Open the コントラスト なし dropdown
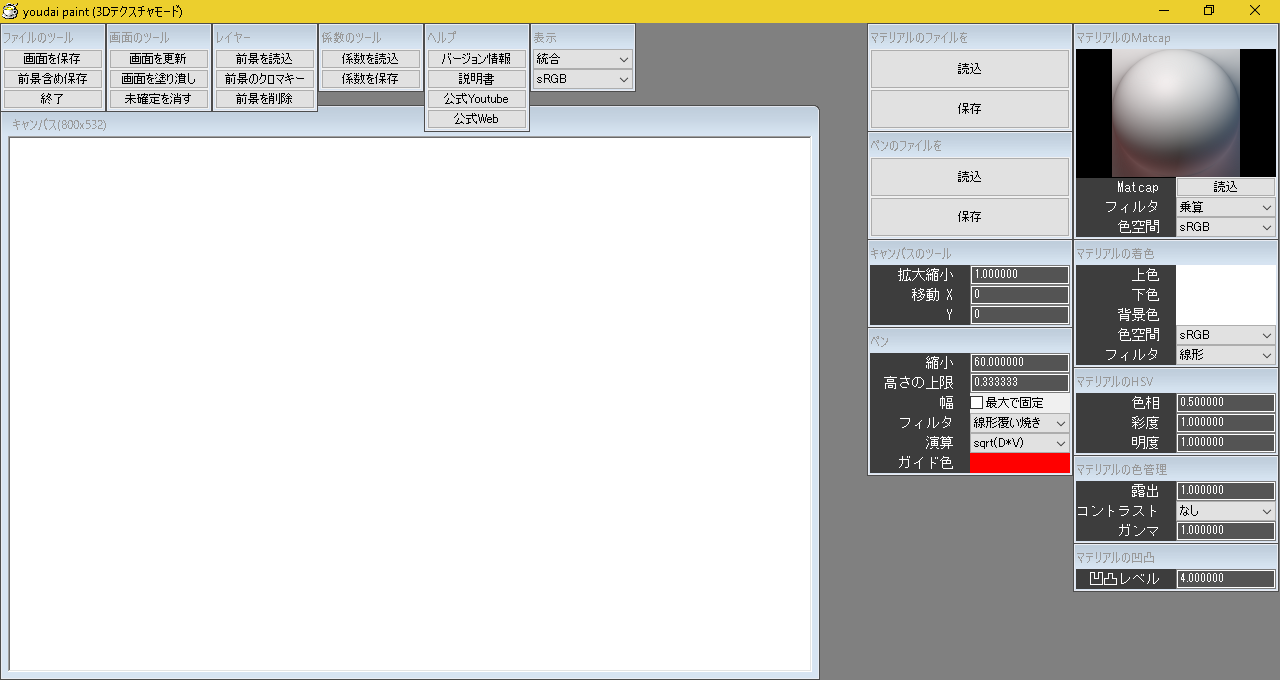The height and width of the screenshot is (680, 1280). pyautogui.click(x=1225, y=511)
